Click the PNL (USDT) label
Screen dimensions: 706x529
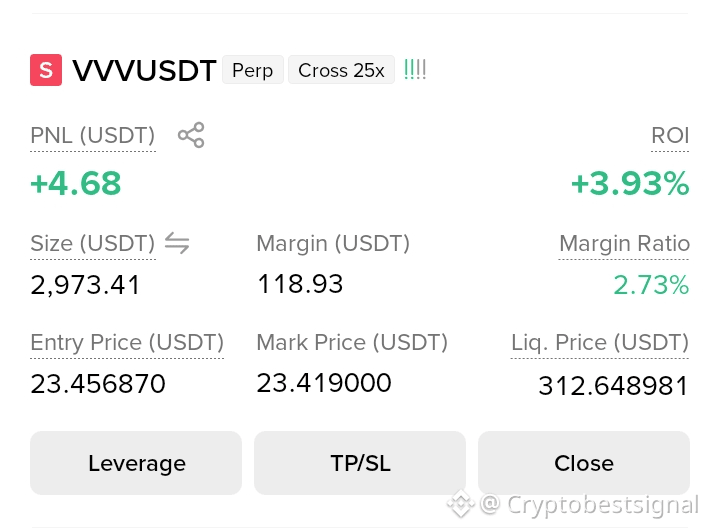pyautogui.click(x=93, y=136)
